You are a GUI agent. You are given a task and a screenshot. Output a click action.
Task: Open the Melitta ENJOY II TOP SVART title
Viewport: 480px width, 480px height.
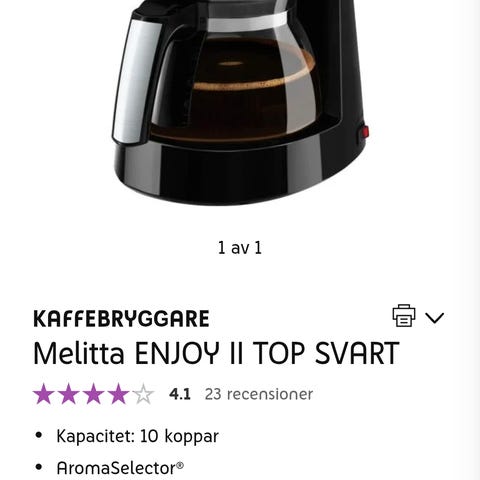[216, 353]
